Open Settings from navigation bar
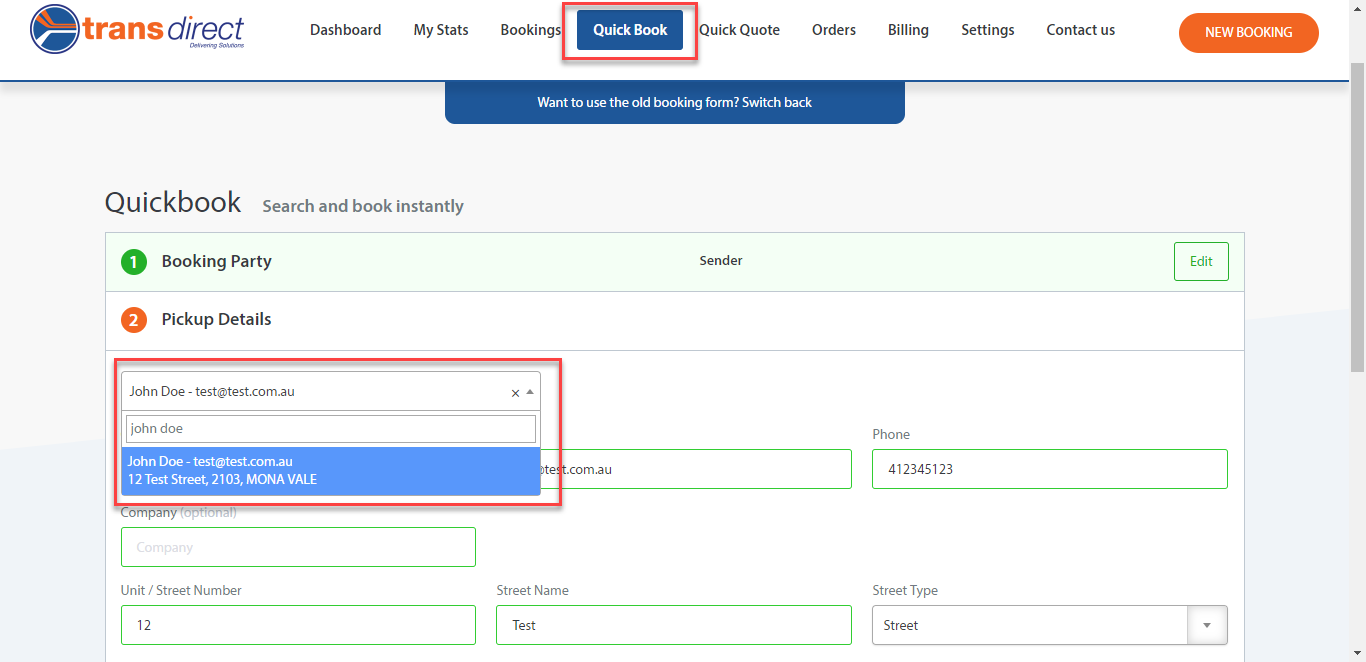This screenshot has height=662, width=1366. coord(987,30)
